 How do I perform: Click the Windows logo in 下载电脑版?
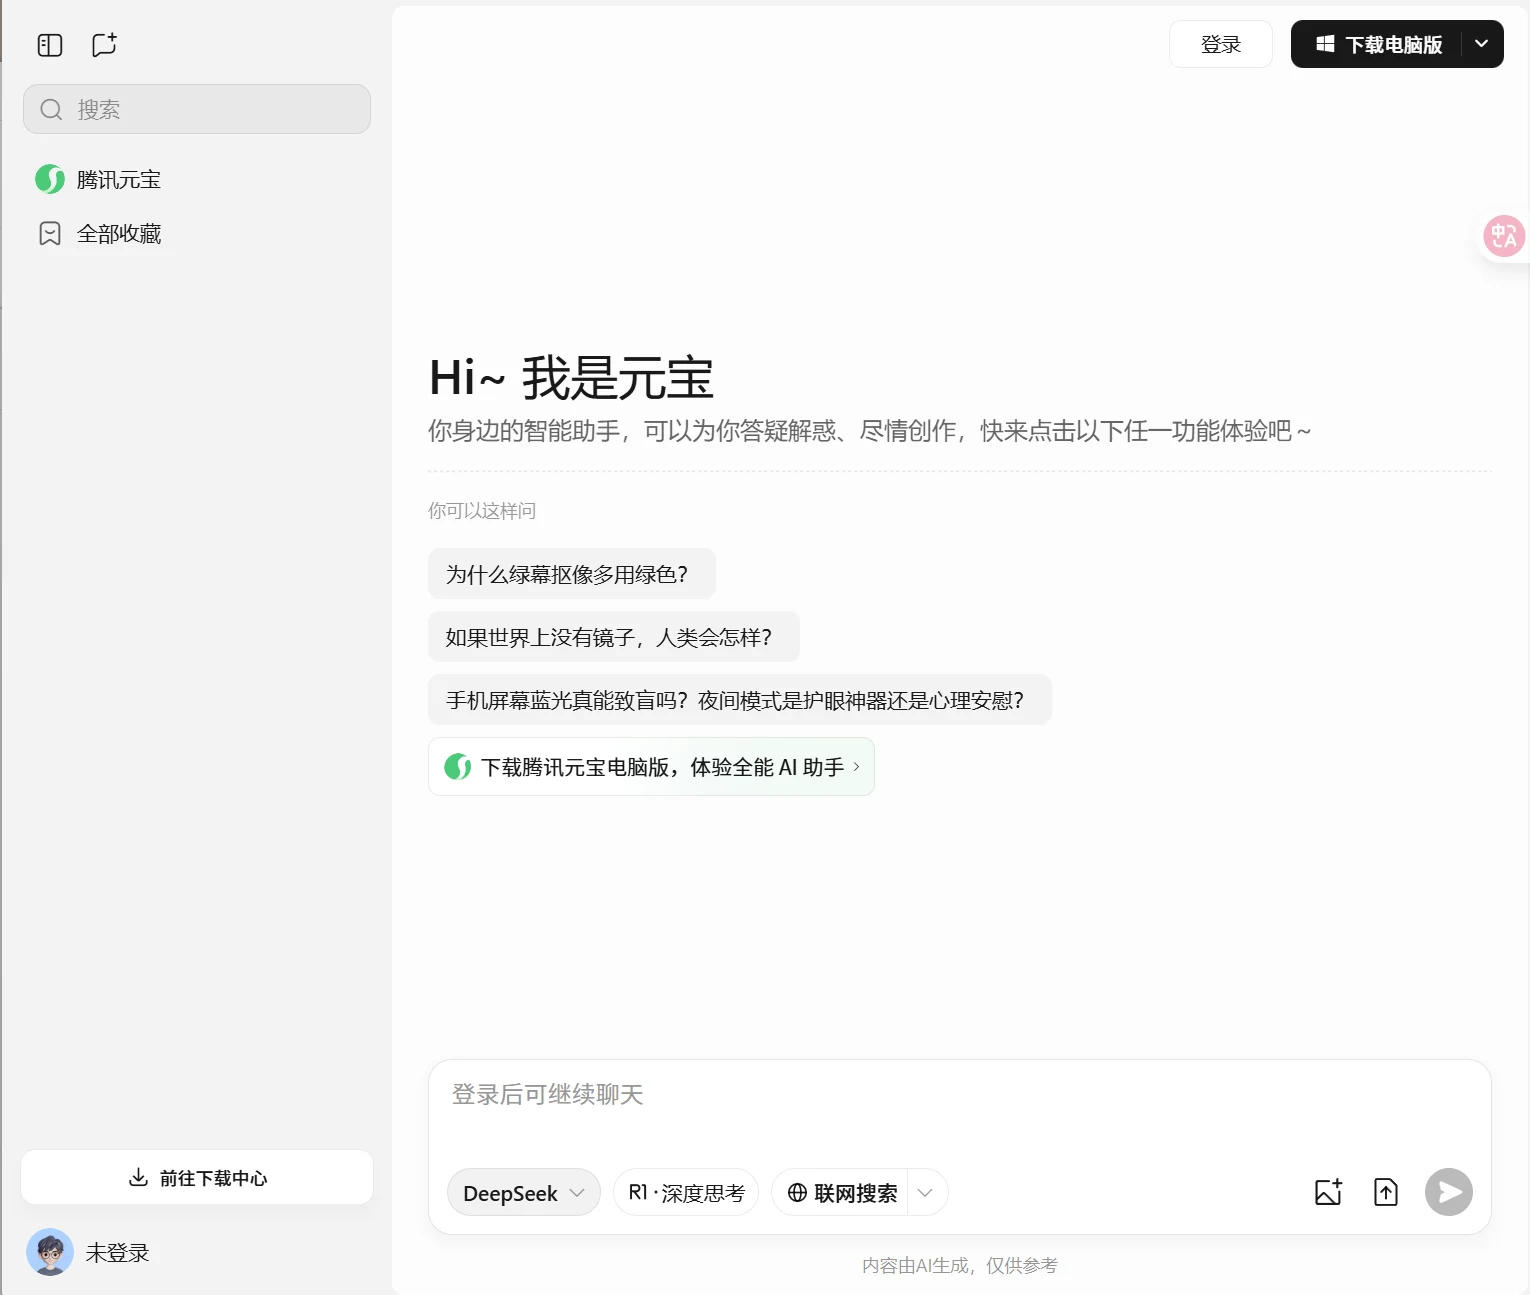click(x=1325, y=44)
